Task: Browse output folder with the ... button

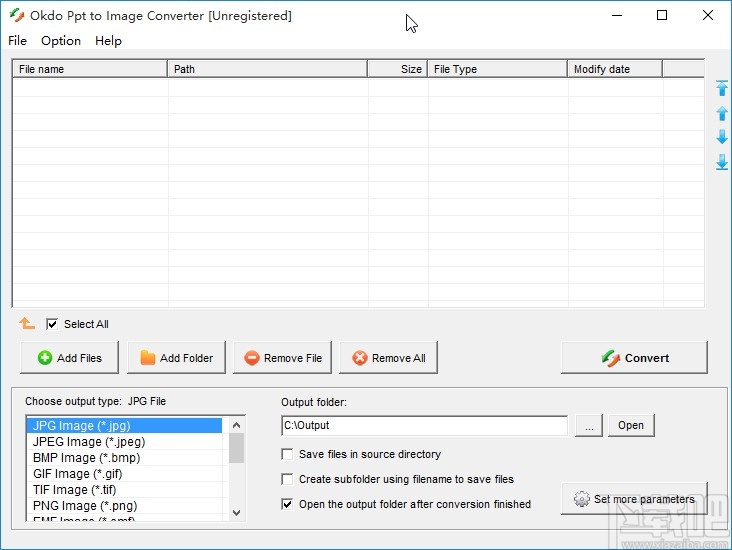Action: tap(589, 425)
